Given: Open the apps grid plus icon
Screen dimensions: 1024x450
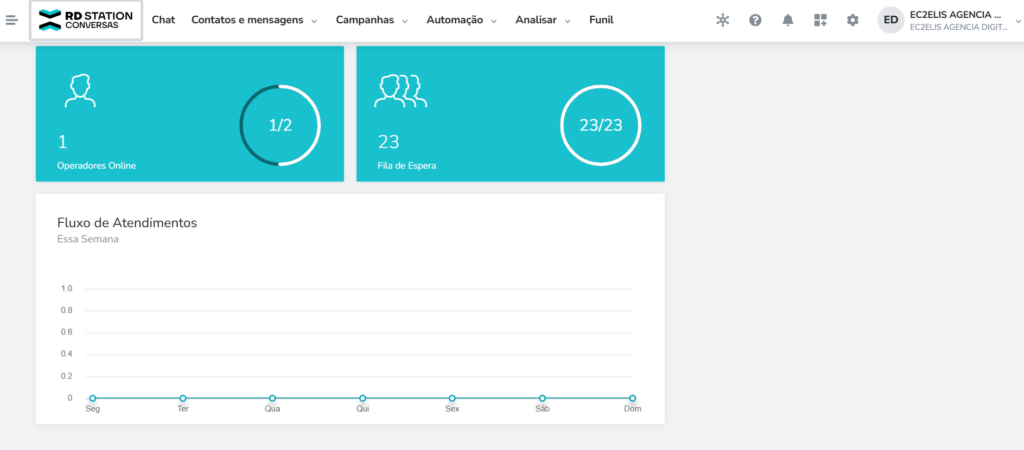Looking at the screenshot, I should pos(820,20).
